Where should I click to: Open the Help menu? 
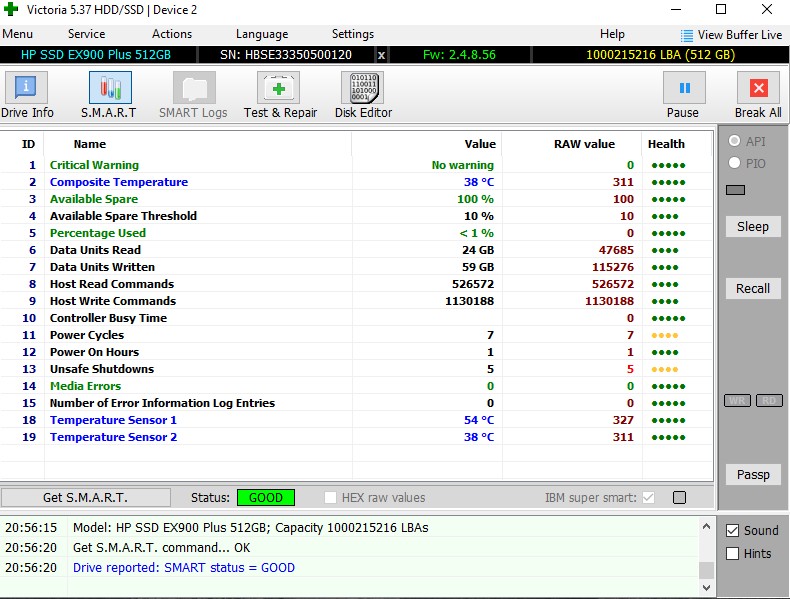612,34
